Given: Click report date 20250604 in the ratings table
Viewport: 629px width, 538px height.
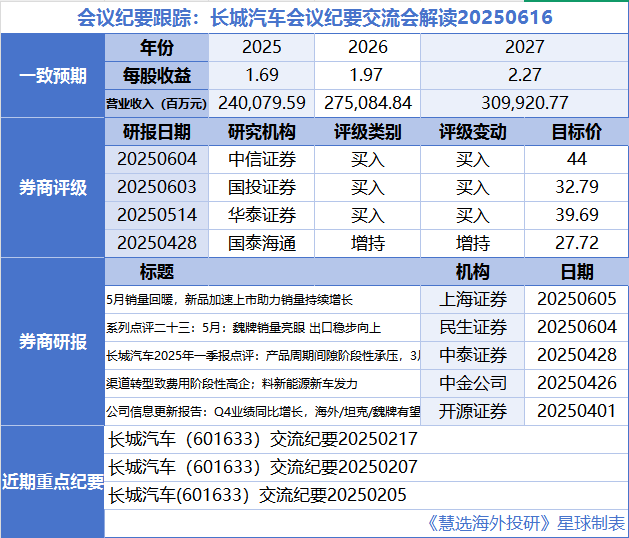Looking at the screenshot, I should tap(157, 159).
